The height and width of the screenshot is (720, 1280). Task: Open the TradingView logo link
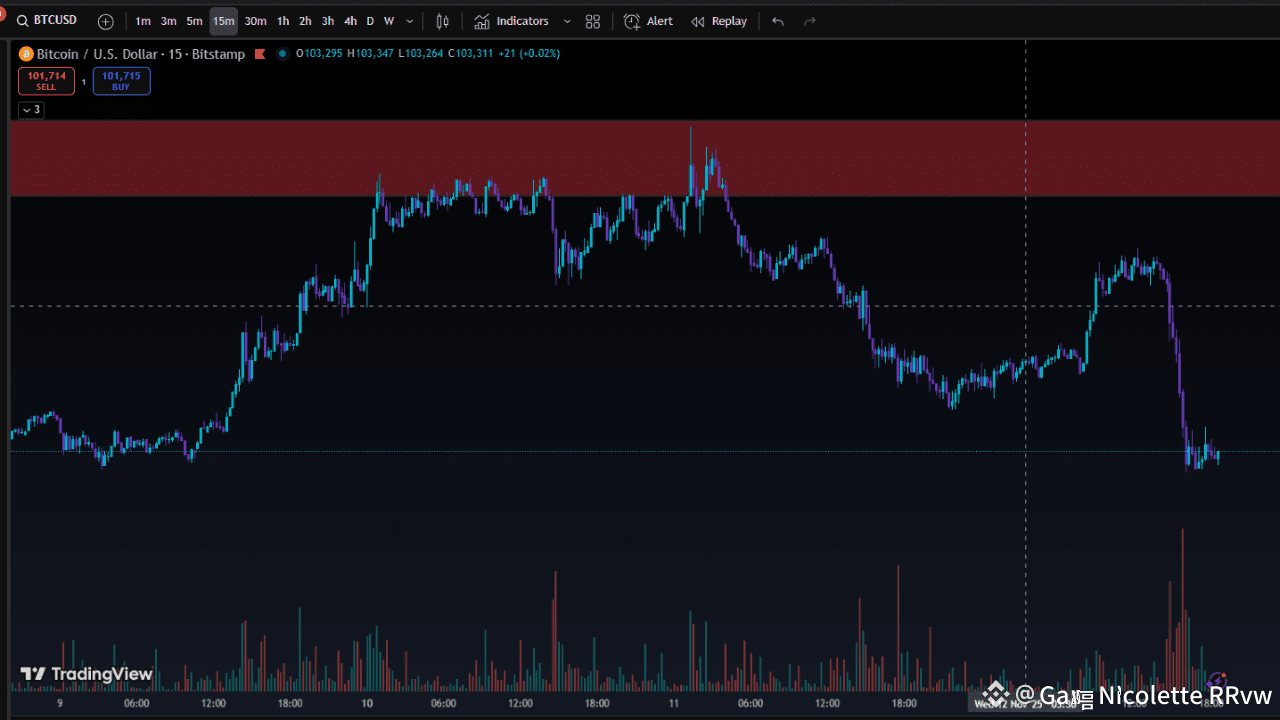(87, 674)
